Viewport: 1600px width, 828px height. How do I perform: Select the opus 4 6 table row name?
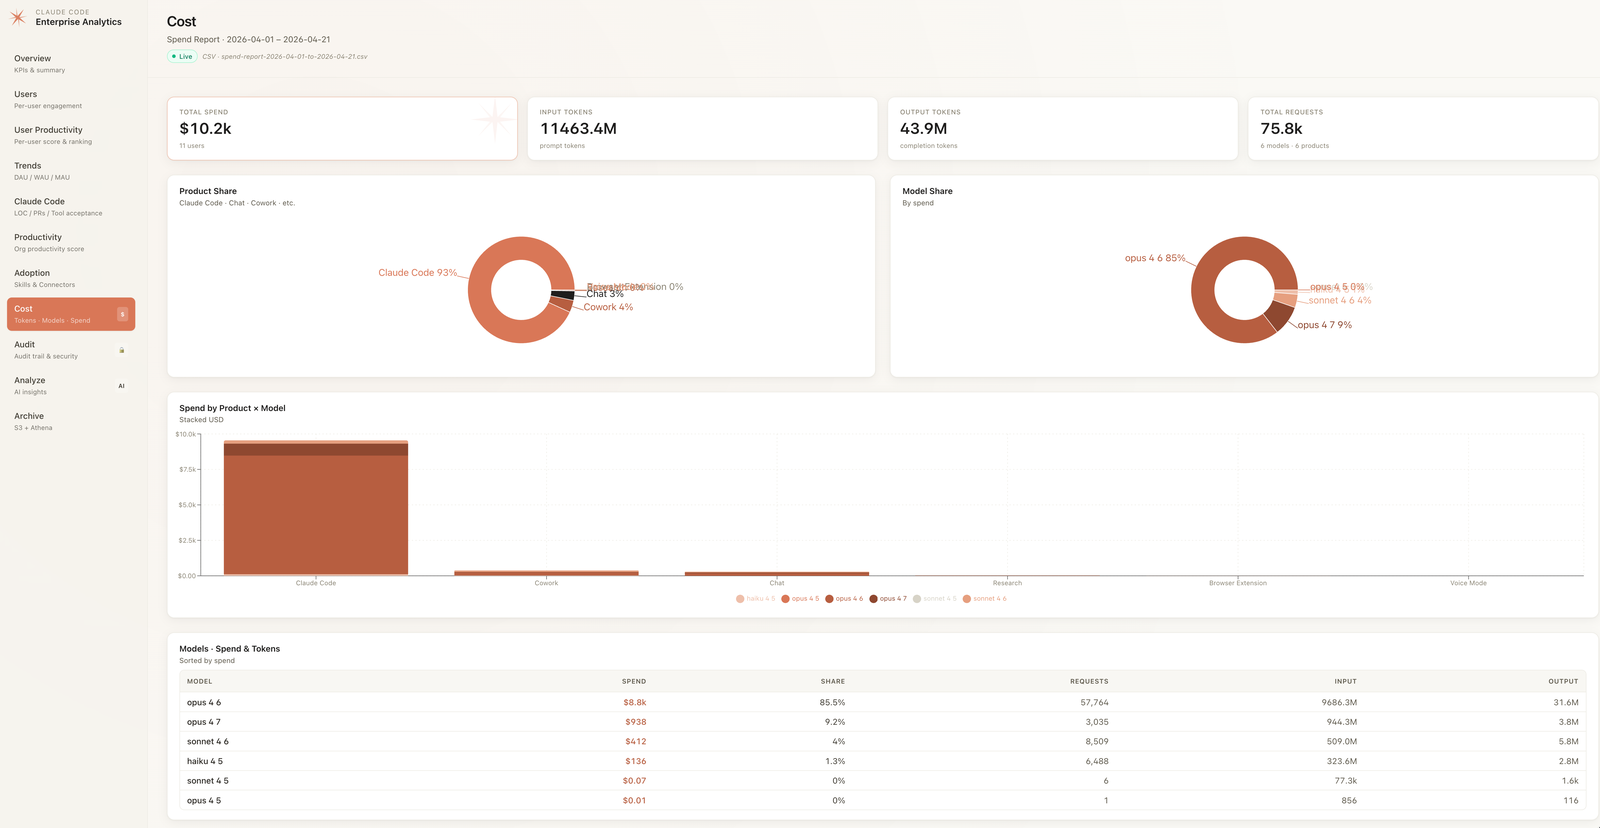tap(204, 702)
